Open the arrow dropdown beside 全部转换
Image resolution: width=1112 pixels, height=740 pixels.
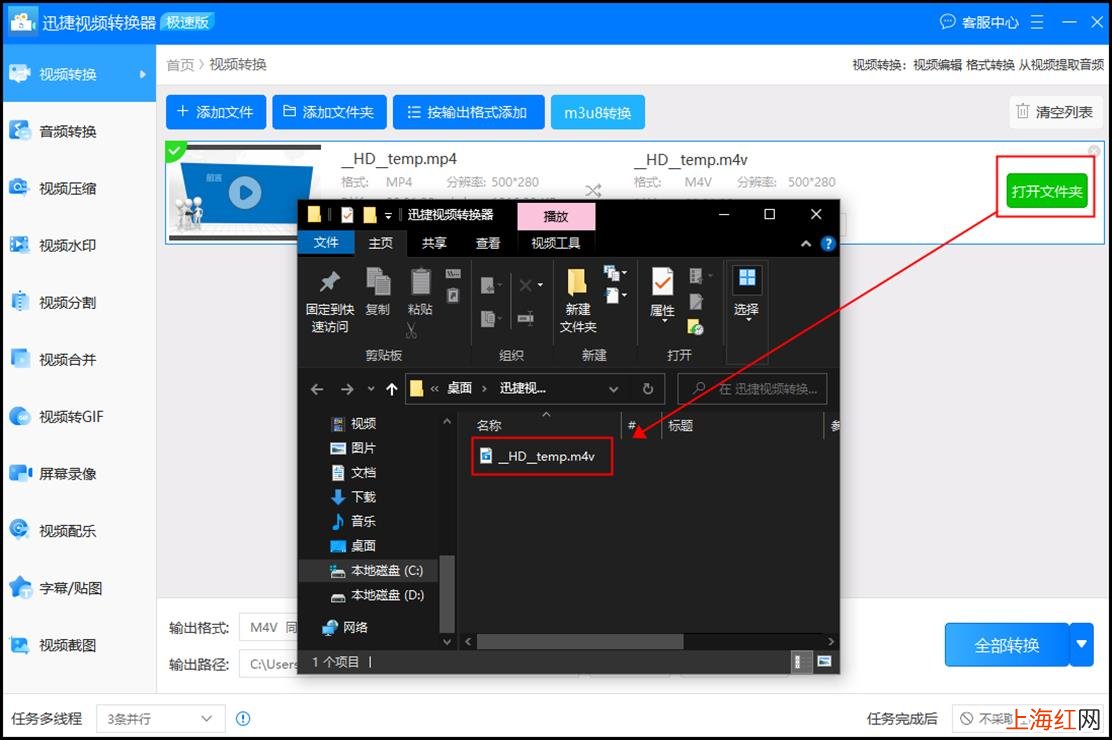coord(1082,644)
